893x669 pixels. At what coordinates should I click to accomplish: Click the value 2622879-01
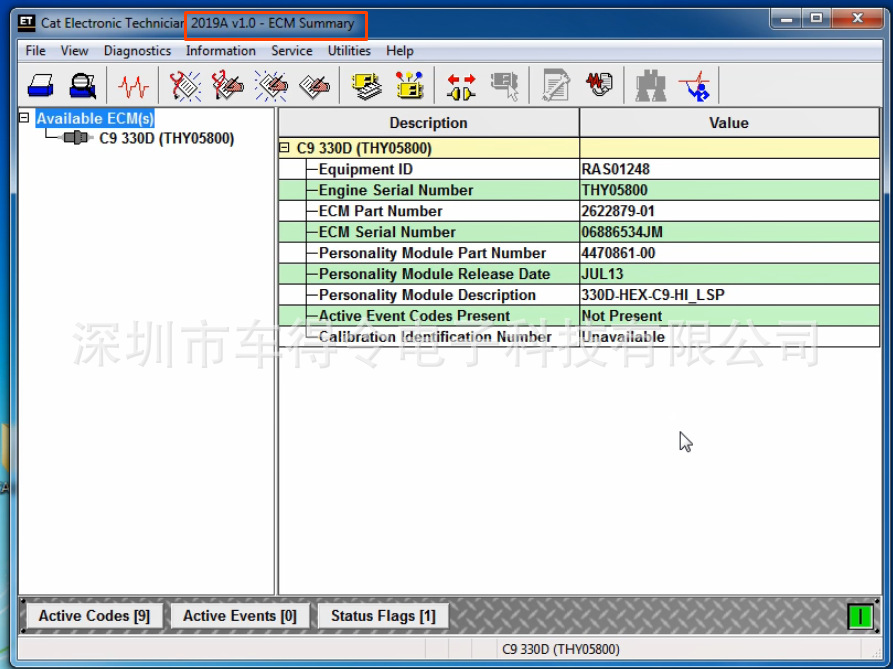click(618, 211)
